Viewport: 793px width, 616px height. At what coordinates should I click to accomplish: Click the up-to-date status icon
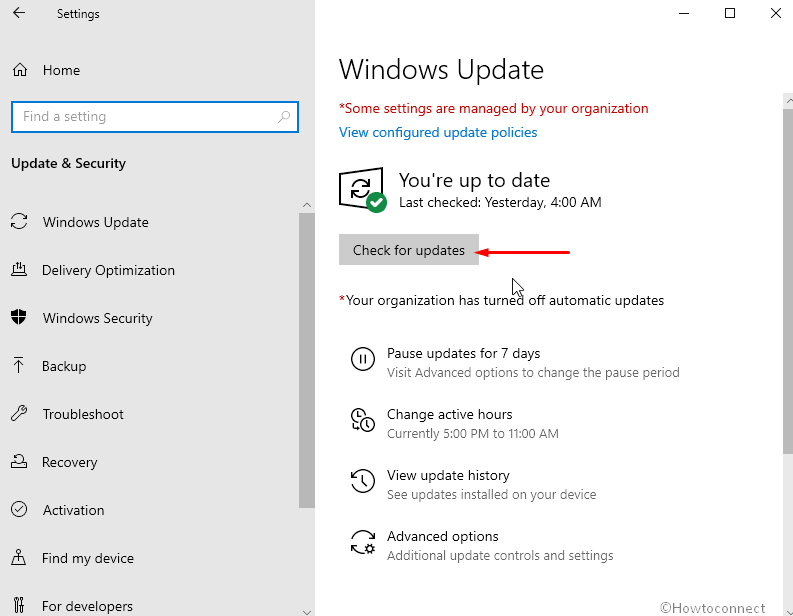click(x=363, y=189)
